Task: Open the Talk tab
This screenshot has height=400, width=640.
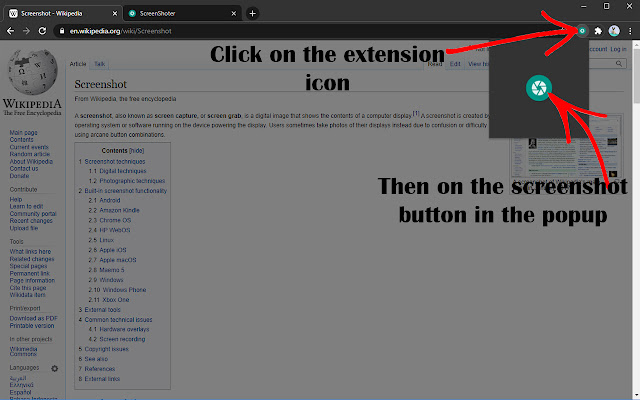Action: tap(99, 64)
